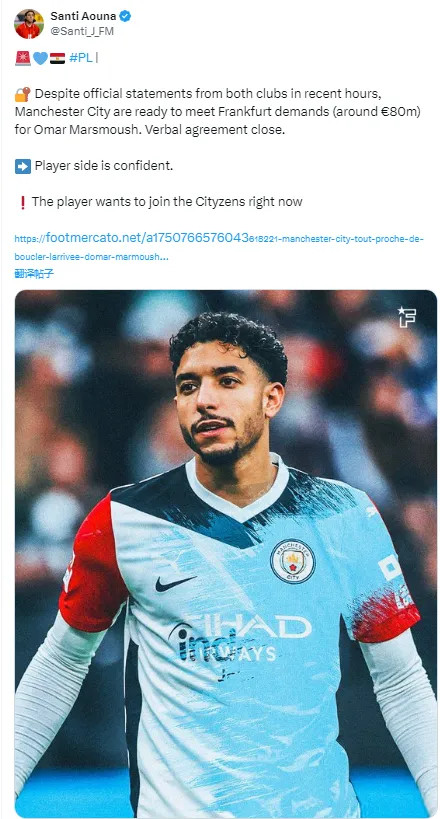Image resolution: width=440 pixels, height=819 pixels.
Task: Click the Foot Mercato watermark logo on photo
Action: point(406,317)
